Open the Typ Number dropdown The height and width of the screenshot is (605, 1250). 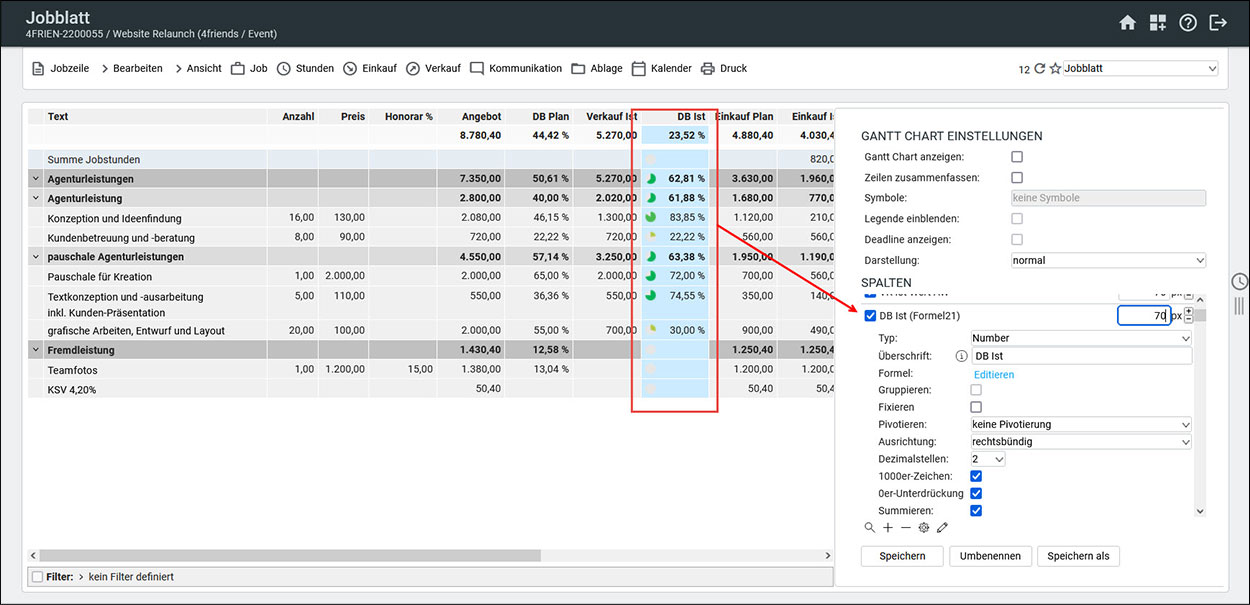tap(1081, 338)
